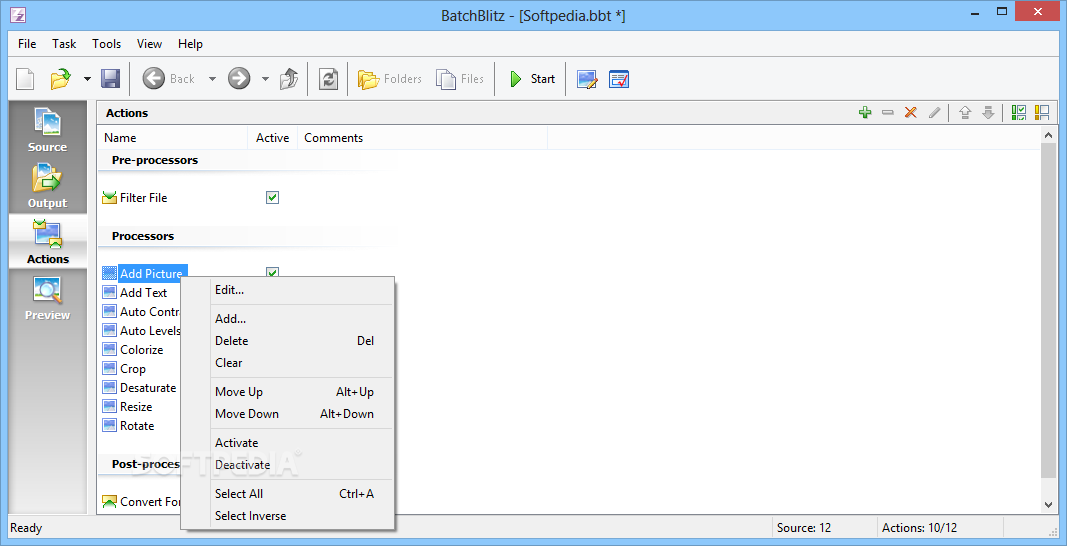Activate all actions checklist icon

click(1019, 113)
